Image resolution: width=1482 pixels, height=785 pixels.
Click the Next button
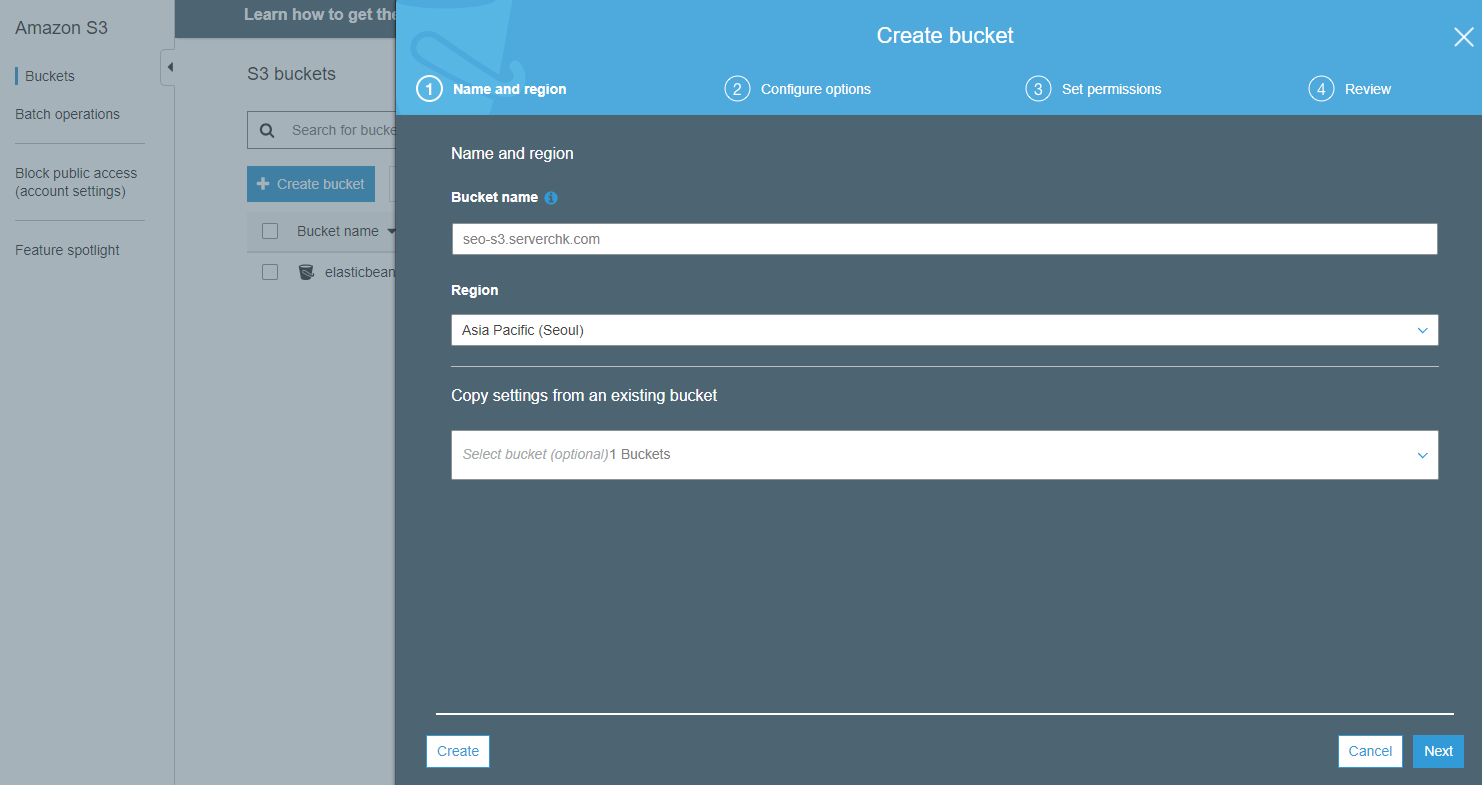(1438, 751)
